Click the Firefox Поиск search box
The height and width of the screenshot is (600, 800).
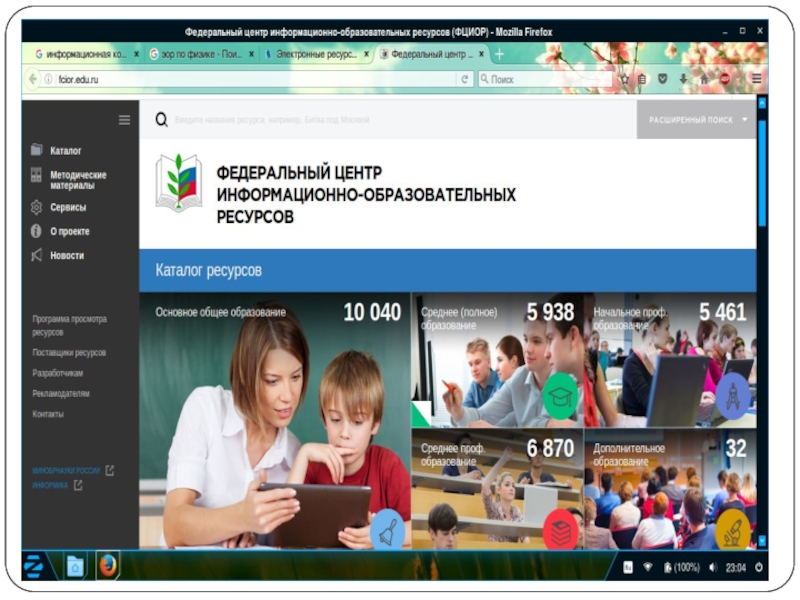coord(545,79)
